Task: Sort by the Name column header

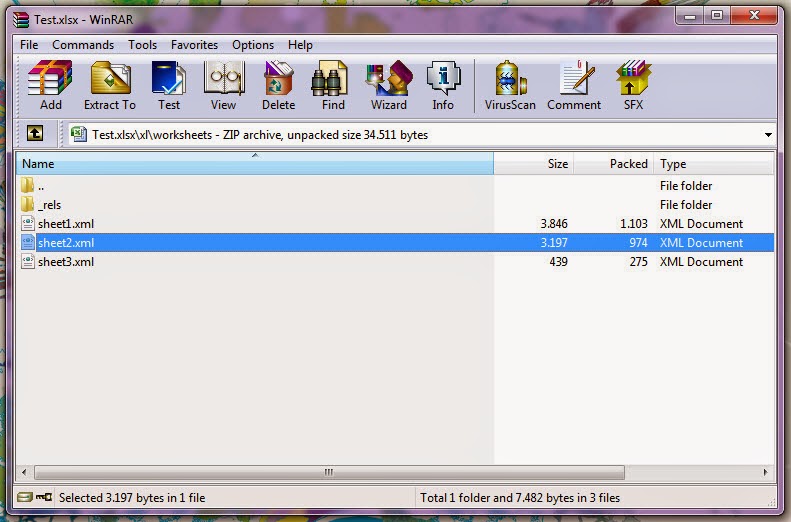Action: [x=255, y=163]
